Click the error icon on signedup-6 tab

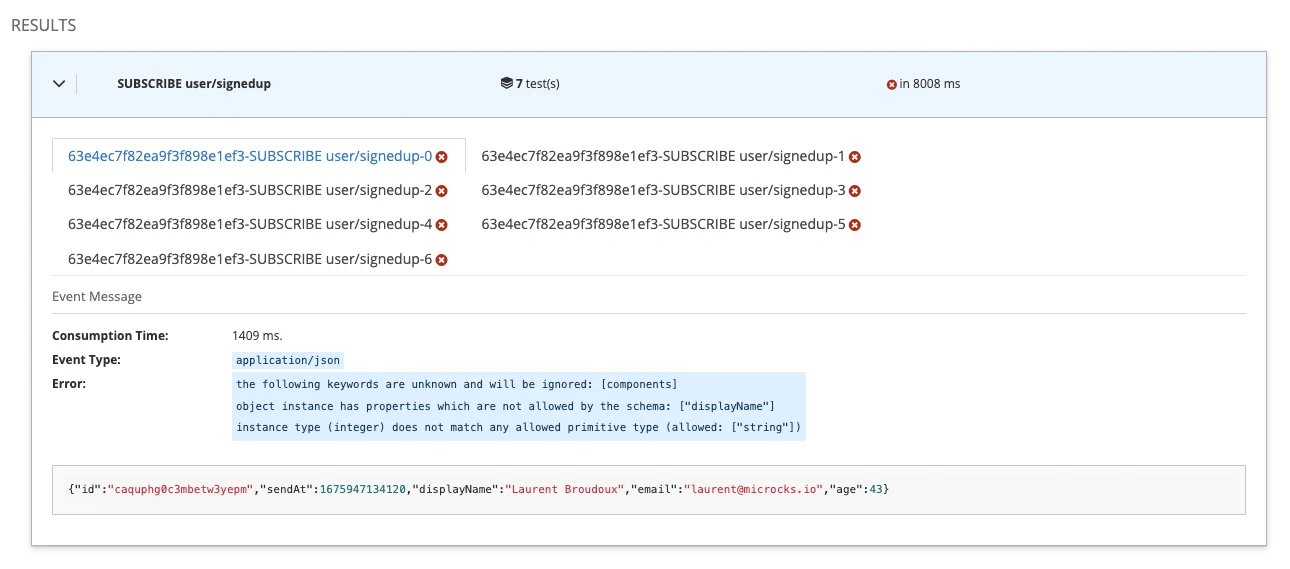pyautogui.click(x=441, y=260)
